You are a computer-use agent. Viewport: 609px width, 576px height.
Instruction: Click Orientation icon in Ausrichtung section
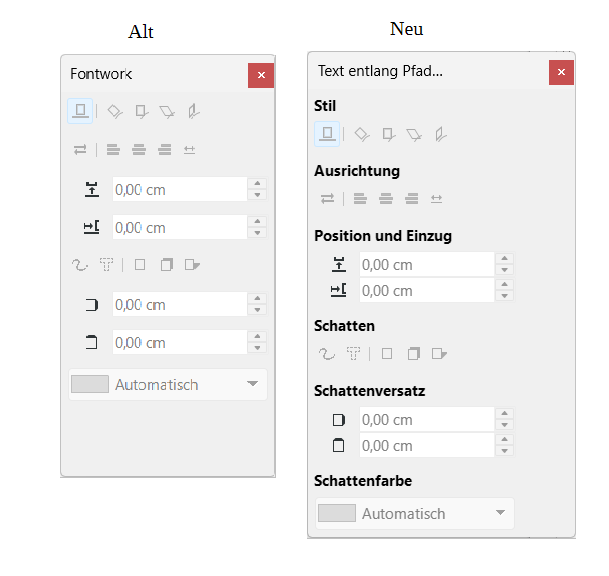click(x=327, y=198)
